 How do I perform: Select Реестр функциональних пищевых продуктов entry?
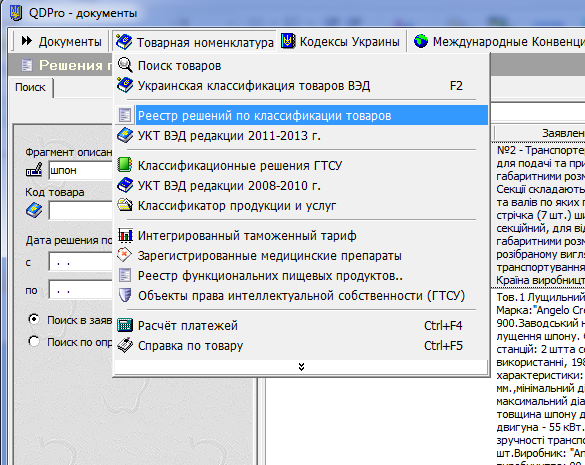point(301,276)
